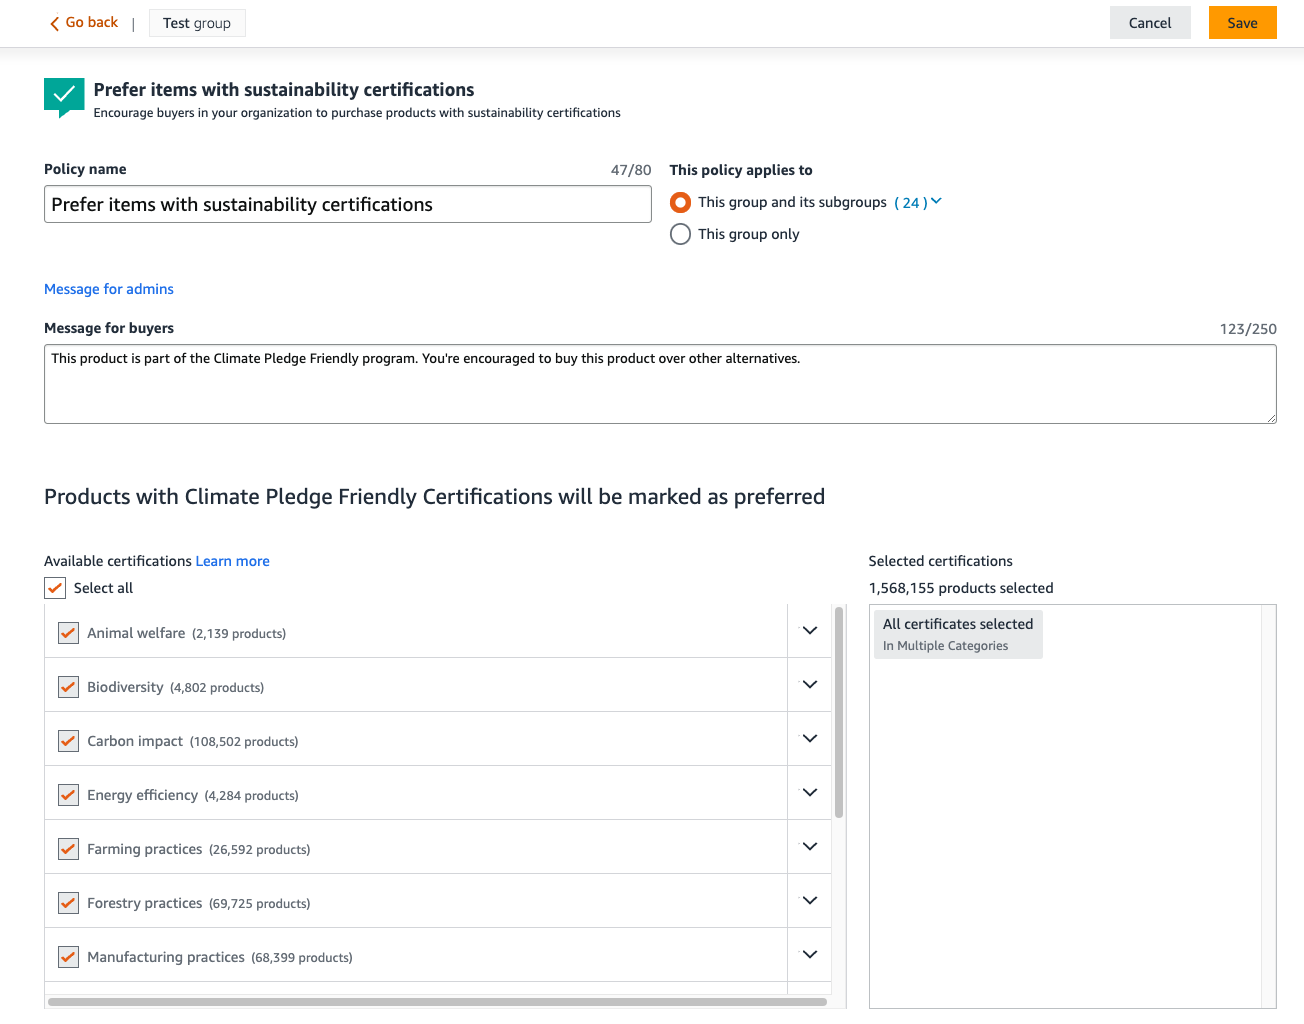Click the Go back chevron arrow icon
1304x1024 pixels.
(x=55, y=23)
